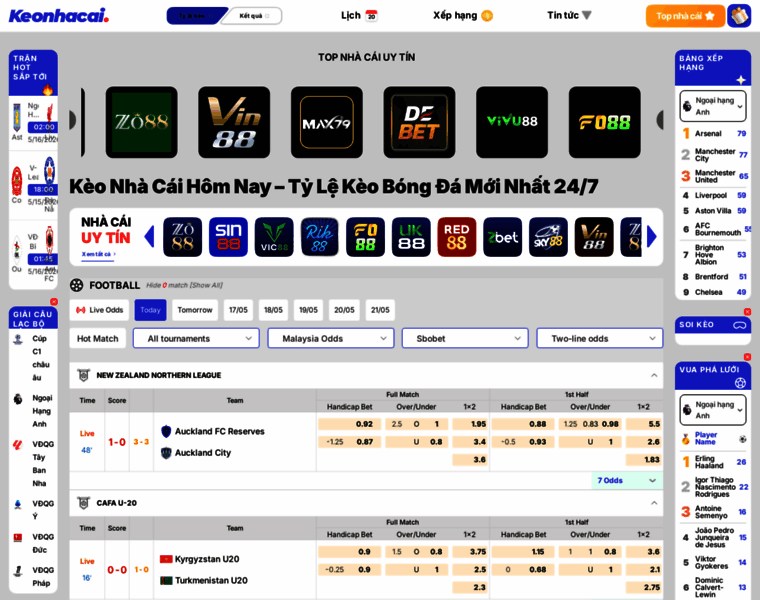Screen dimensions: 760x600
Task: Select the Today date tab
Action: point(150,310)
